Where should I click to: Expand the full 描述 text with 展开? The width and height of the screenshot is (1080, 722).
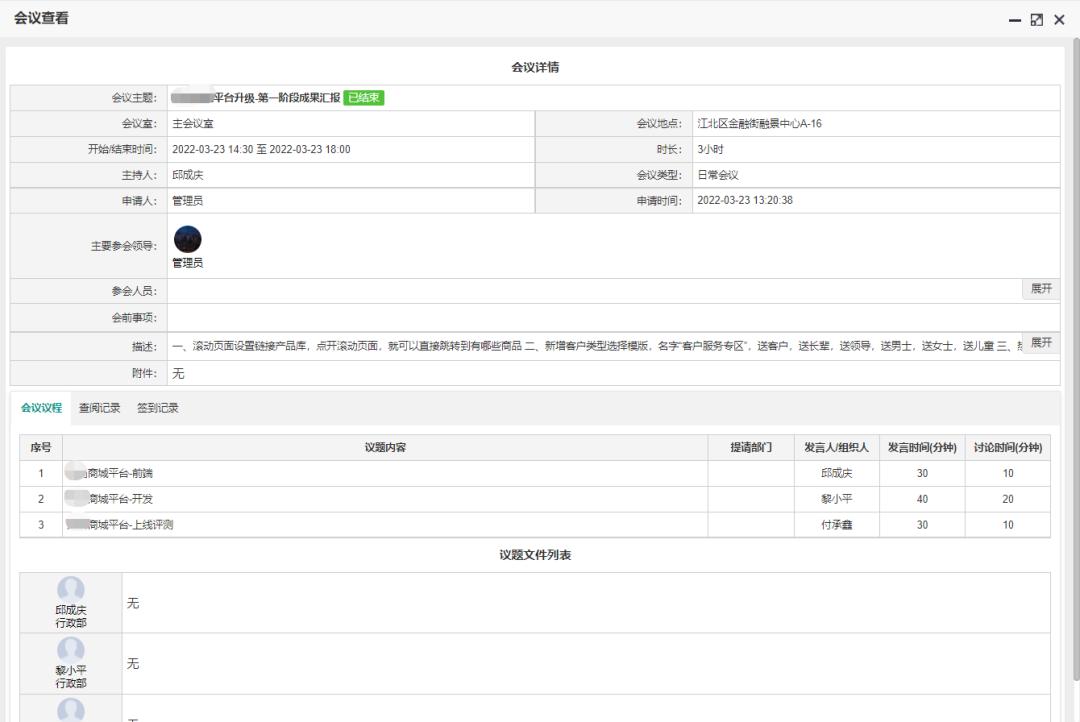point(1040,341)
